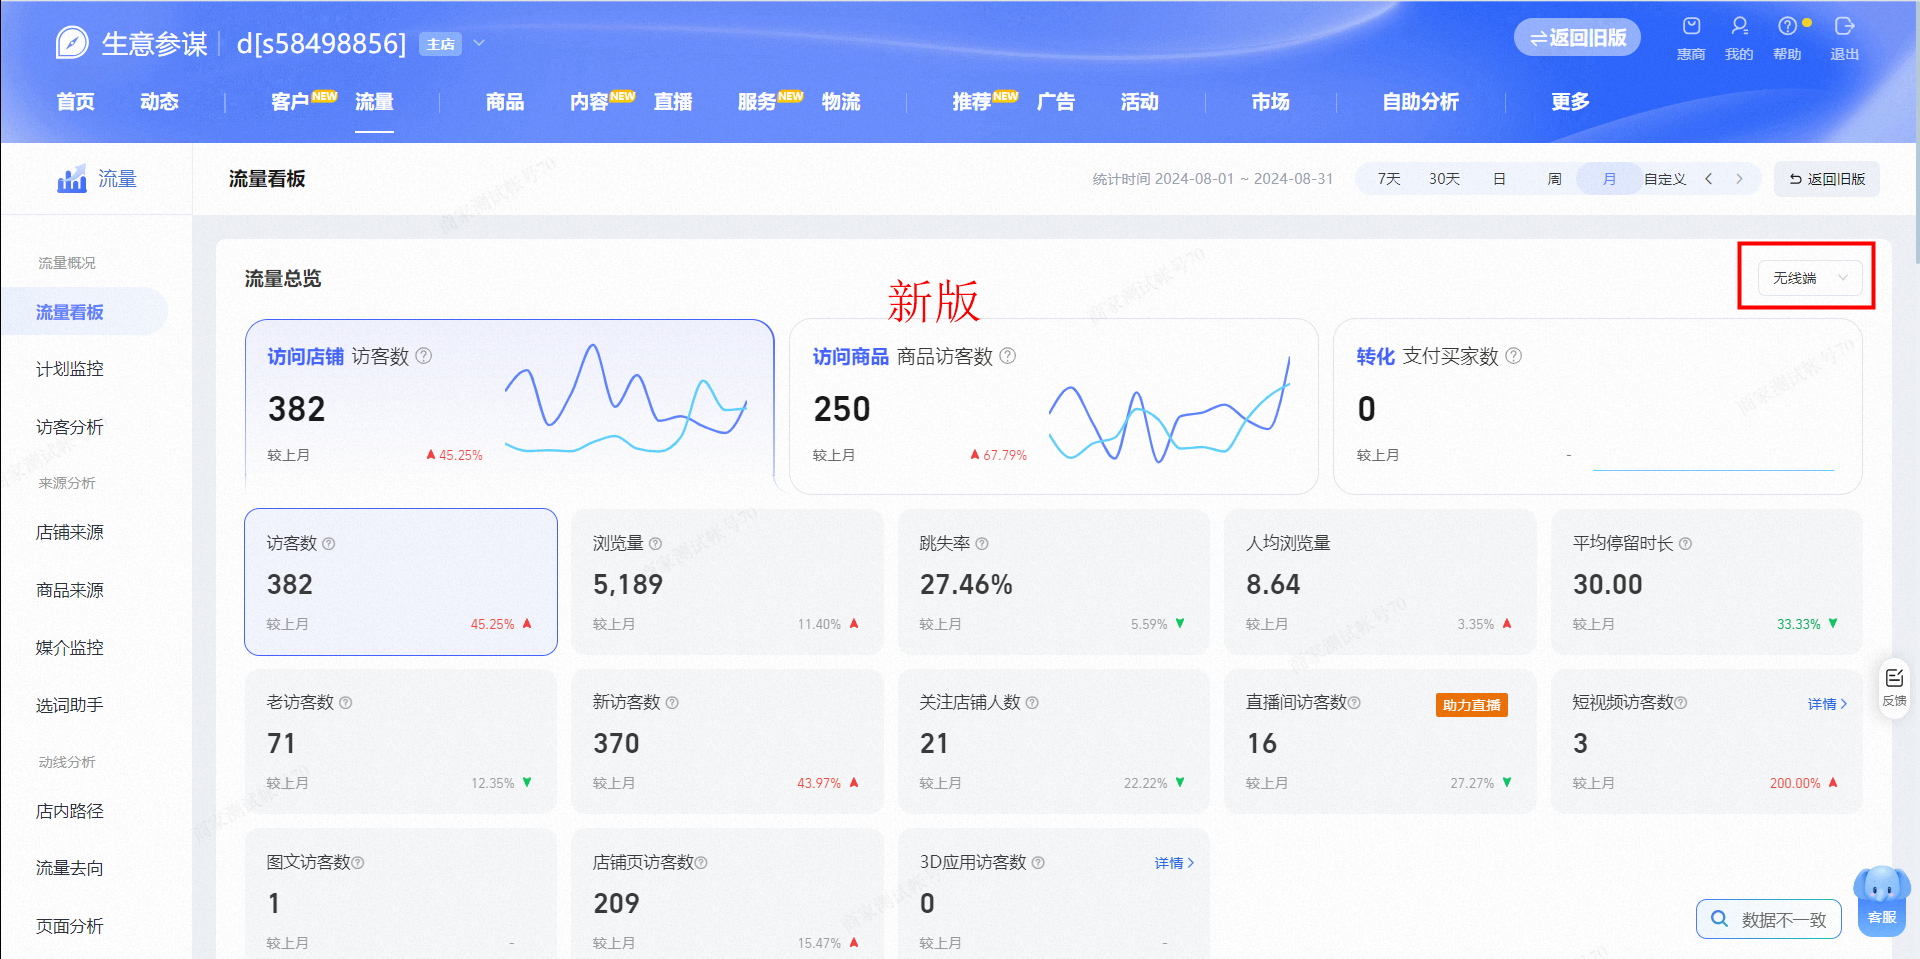Select the 浏览量 5,189 metric card

[x=727, y=582]
